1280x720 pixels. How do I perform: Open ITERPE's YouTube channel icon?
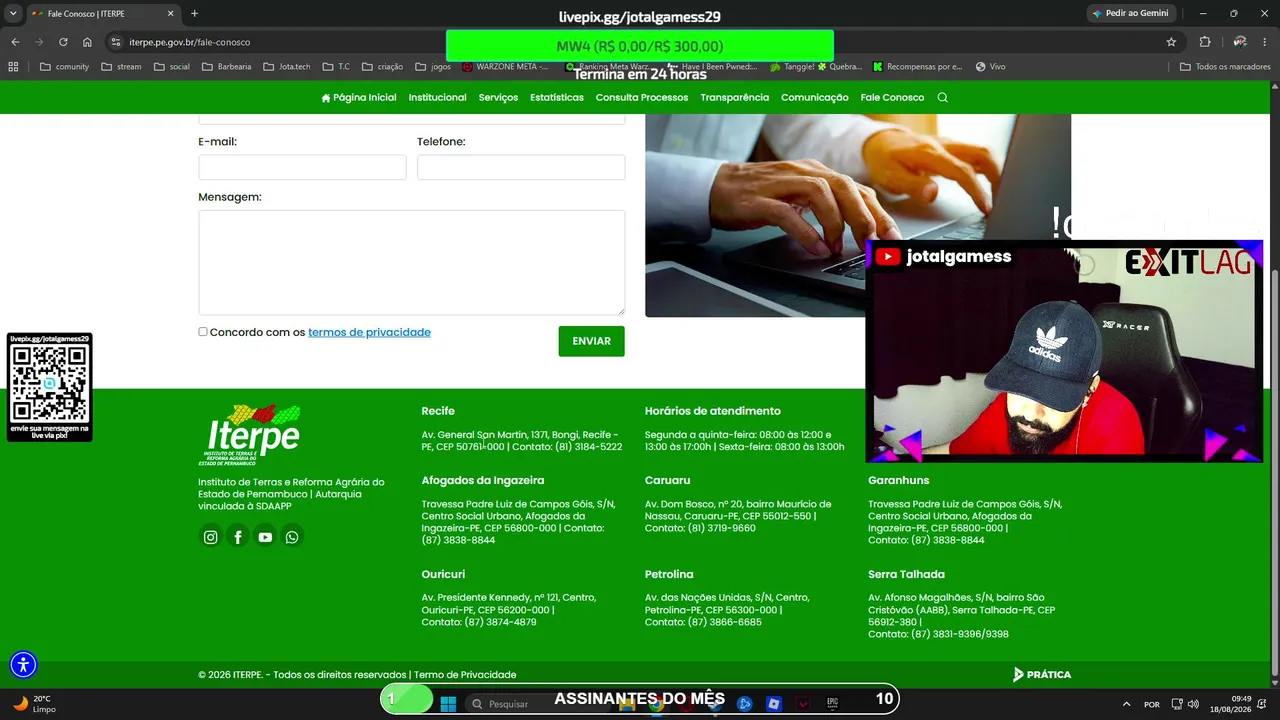(265, 537)
